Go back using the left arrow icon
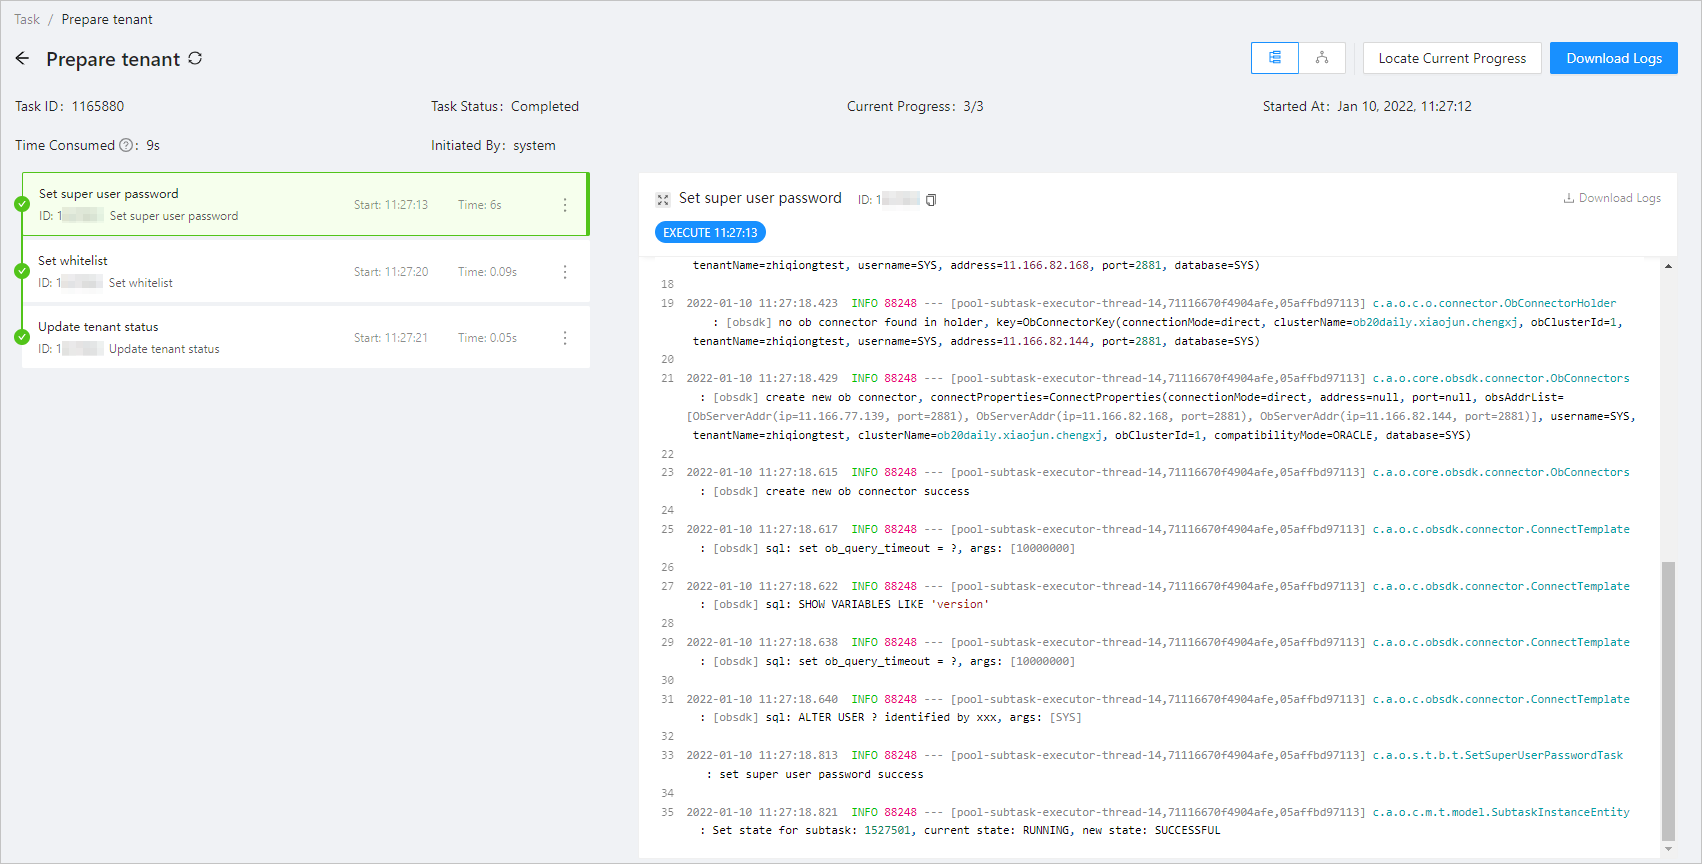1702x864 pixels. tap(22, 59)
